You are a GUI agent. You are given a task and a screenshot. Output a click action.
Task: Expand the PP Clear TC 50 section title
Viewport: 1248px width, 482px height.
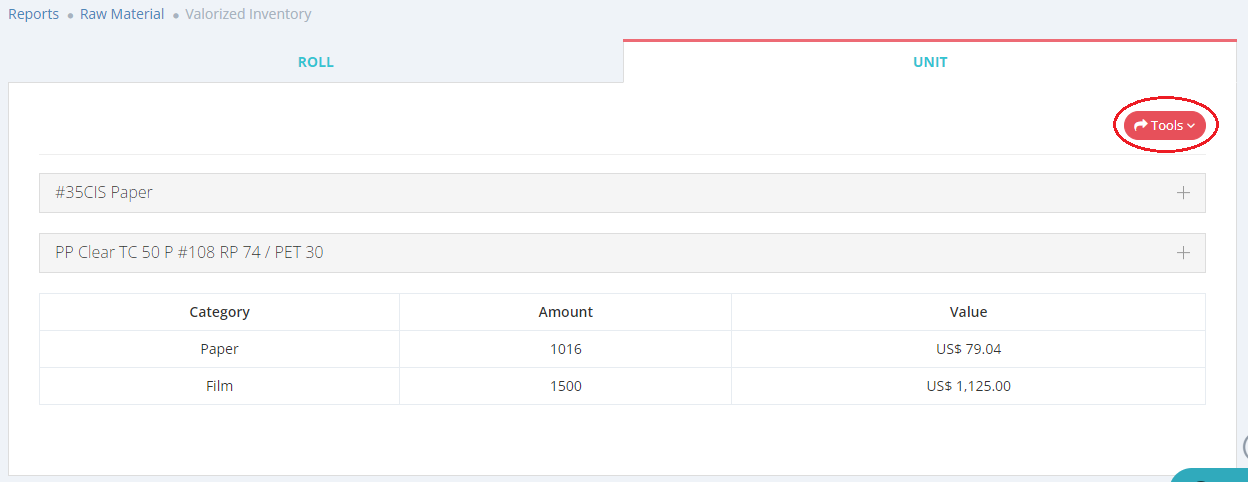189,253
